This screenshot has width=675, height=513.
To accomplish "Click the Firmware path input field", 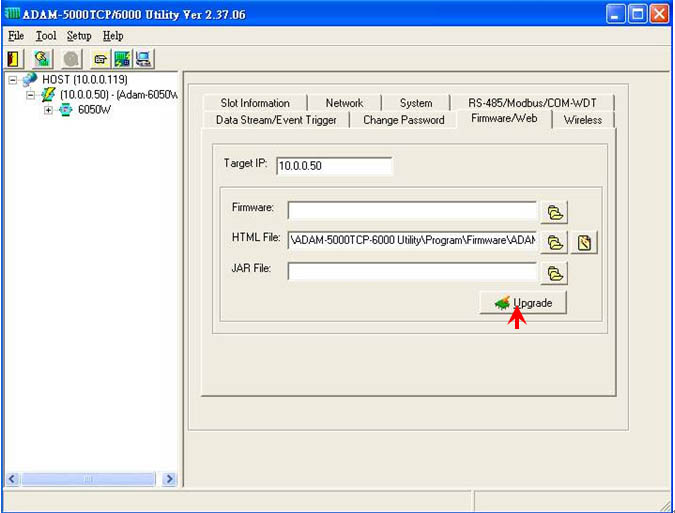I will point(412,210).
